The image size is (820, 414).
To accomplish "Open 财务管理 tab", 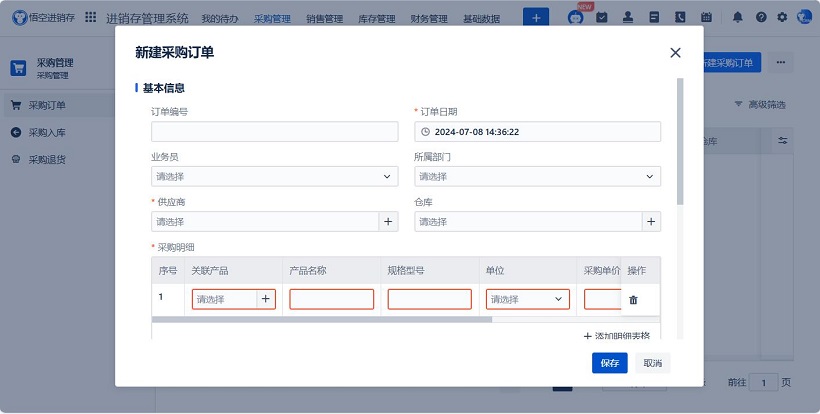I will tap(429, 19).
